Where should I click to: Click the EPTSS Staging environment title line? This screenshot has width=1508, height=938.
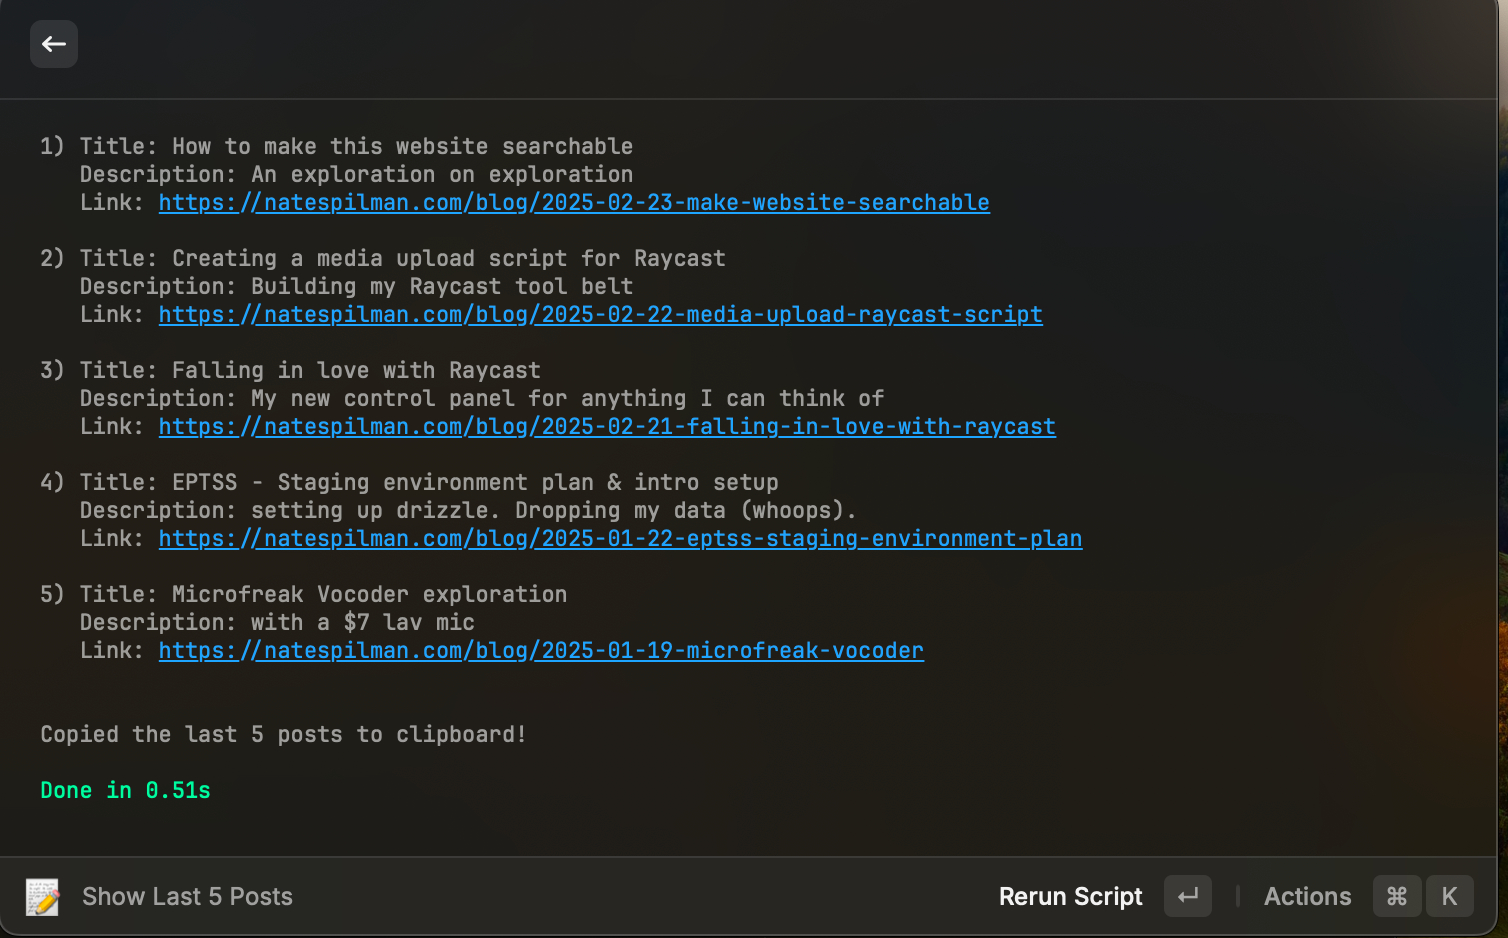tap(429, 482)
